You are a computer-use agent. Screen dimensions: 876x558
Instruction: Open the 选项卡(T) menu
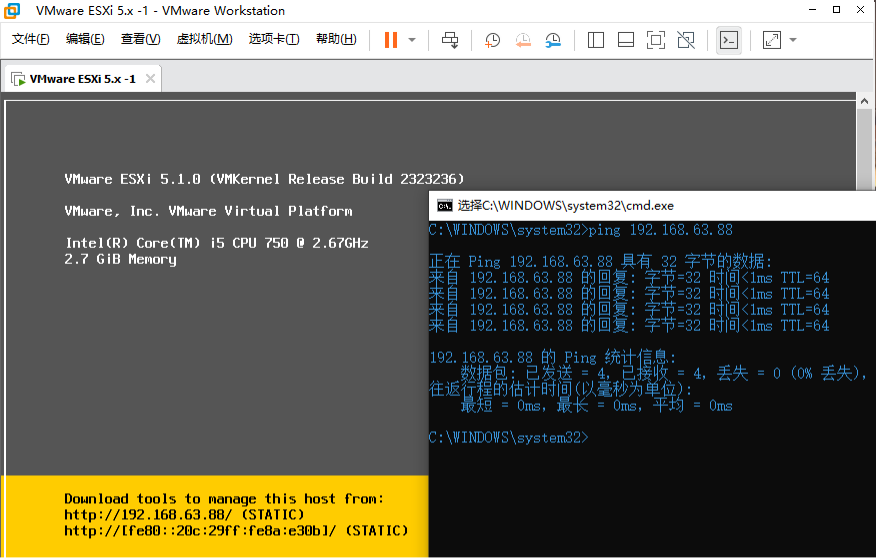(274, 39)
